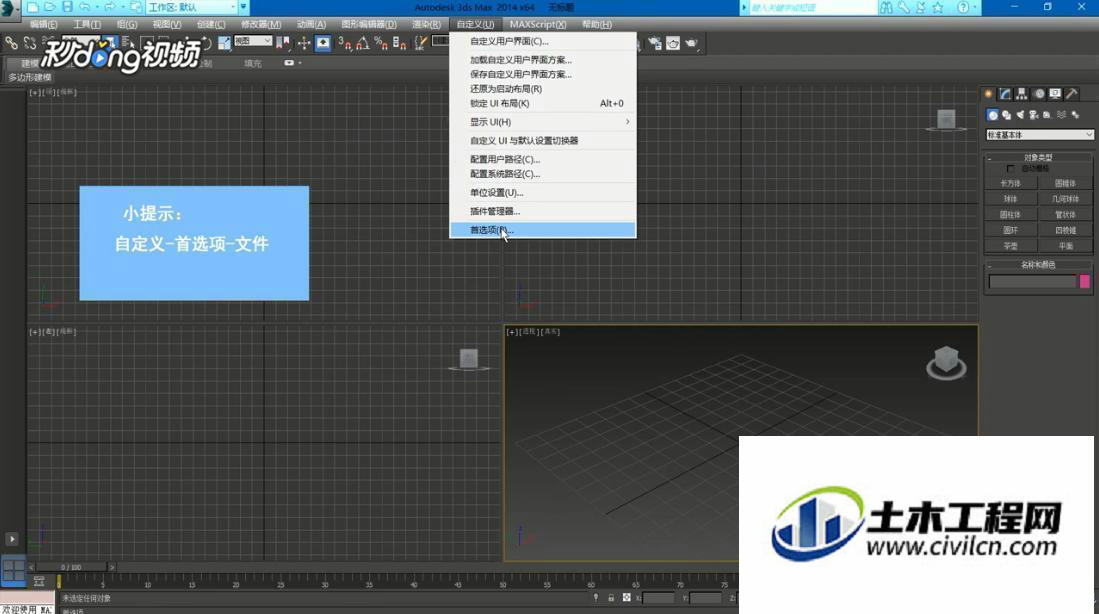Click the binoculars search icon
The width and height of the screenshot is (1099, 614).
tap(887, 7)
